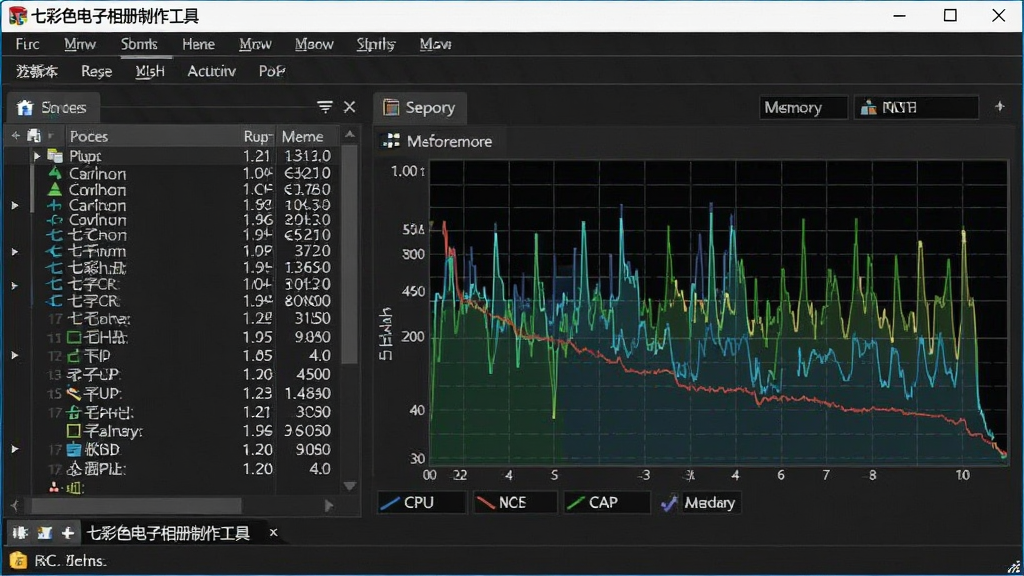Click the plus icon in the bottom tab bar
Viewport: 1024px width, 576px height.
(68, 533)
